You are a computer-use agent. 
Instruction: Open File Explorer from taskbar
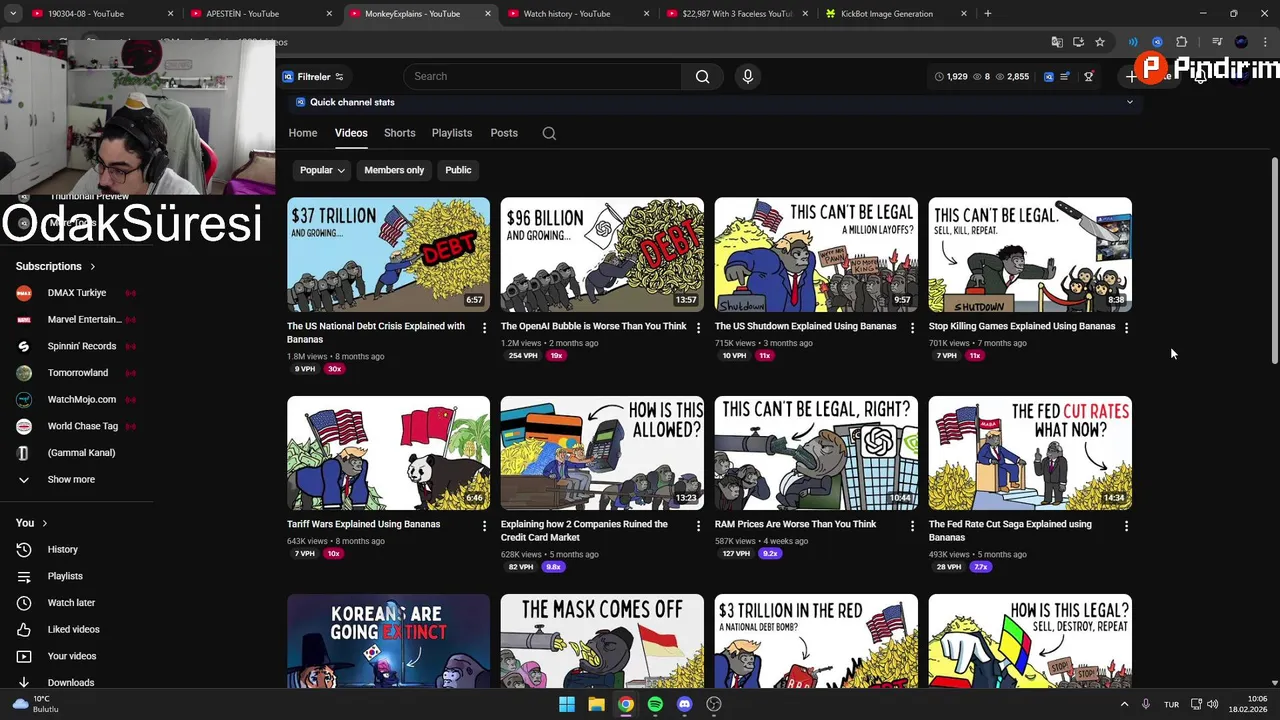[x=596, y=704]
